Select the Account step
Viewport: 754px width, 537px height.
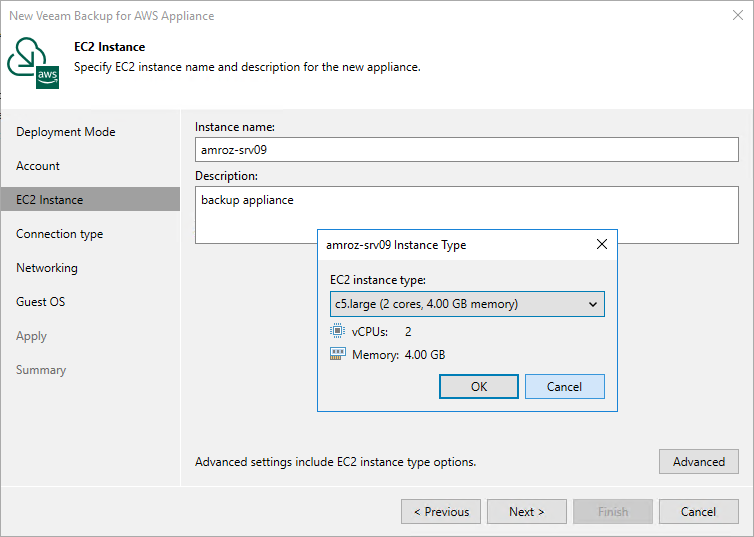tap(38, 166)
